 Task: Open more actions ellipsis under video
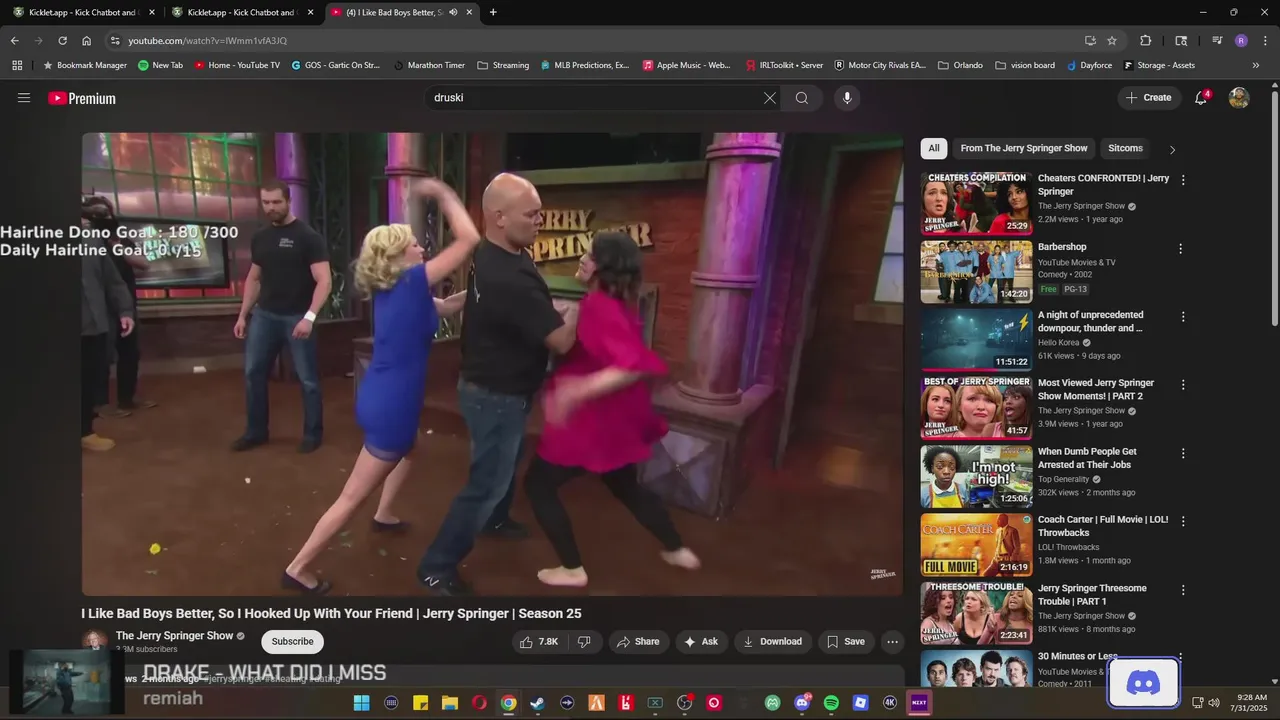[893, 642]
